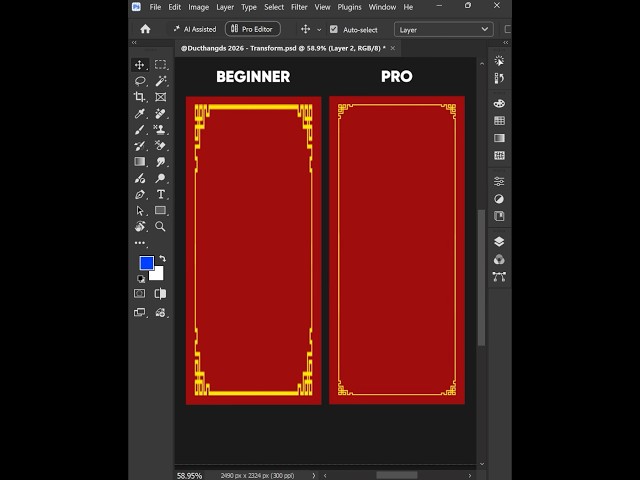Reset to default foreground and background colors
The image size is (640, 480).
pyautogui.click(x=141, y=279)
